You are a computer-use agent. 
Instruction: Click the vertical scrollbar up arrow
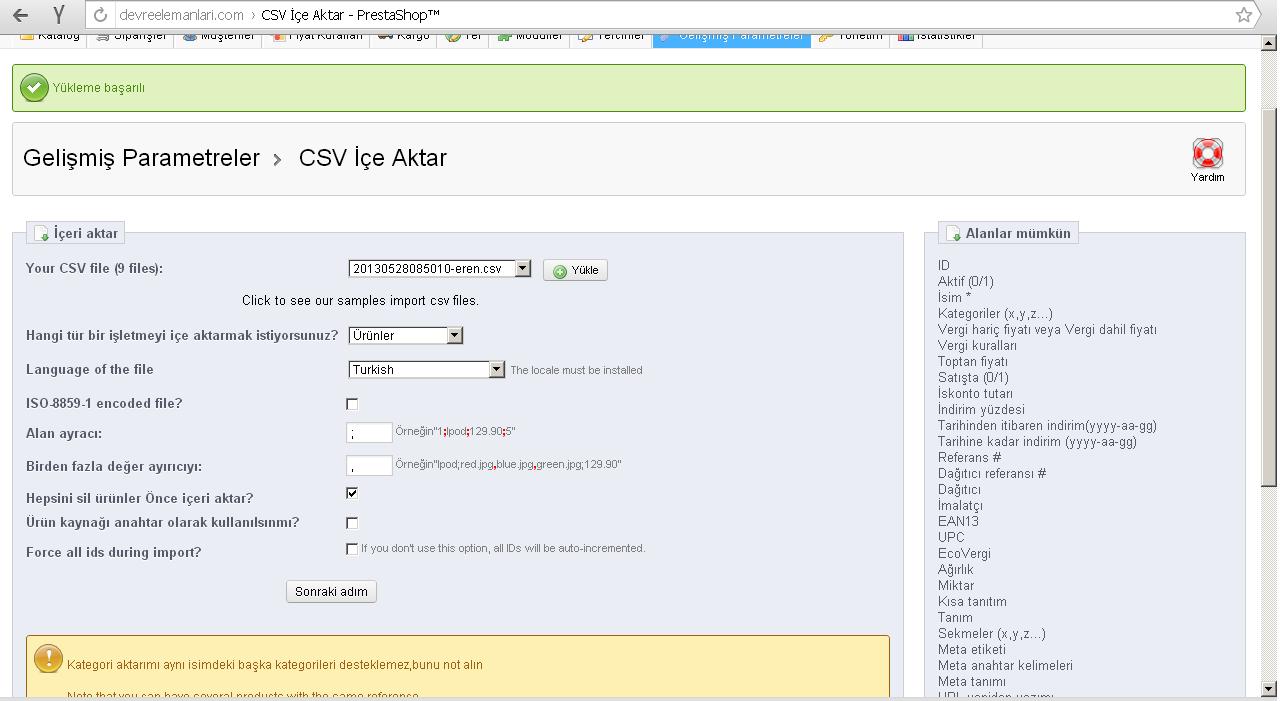[x=1269, y=42]
